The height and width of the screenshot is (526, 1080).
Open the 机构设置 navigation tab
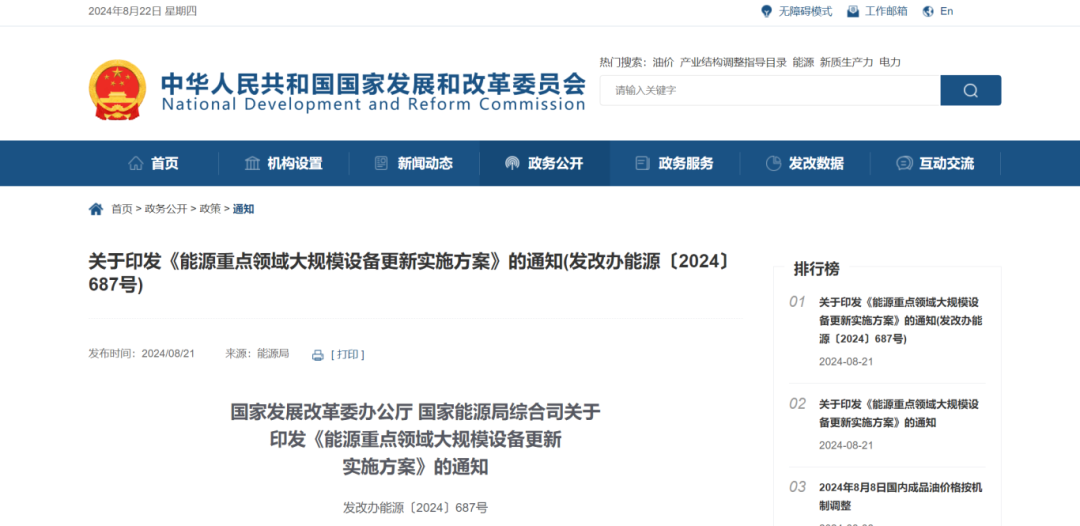coord(284,163)
